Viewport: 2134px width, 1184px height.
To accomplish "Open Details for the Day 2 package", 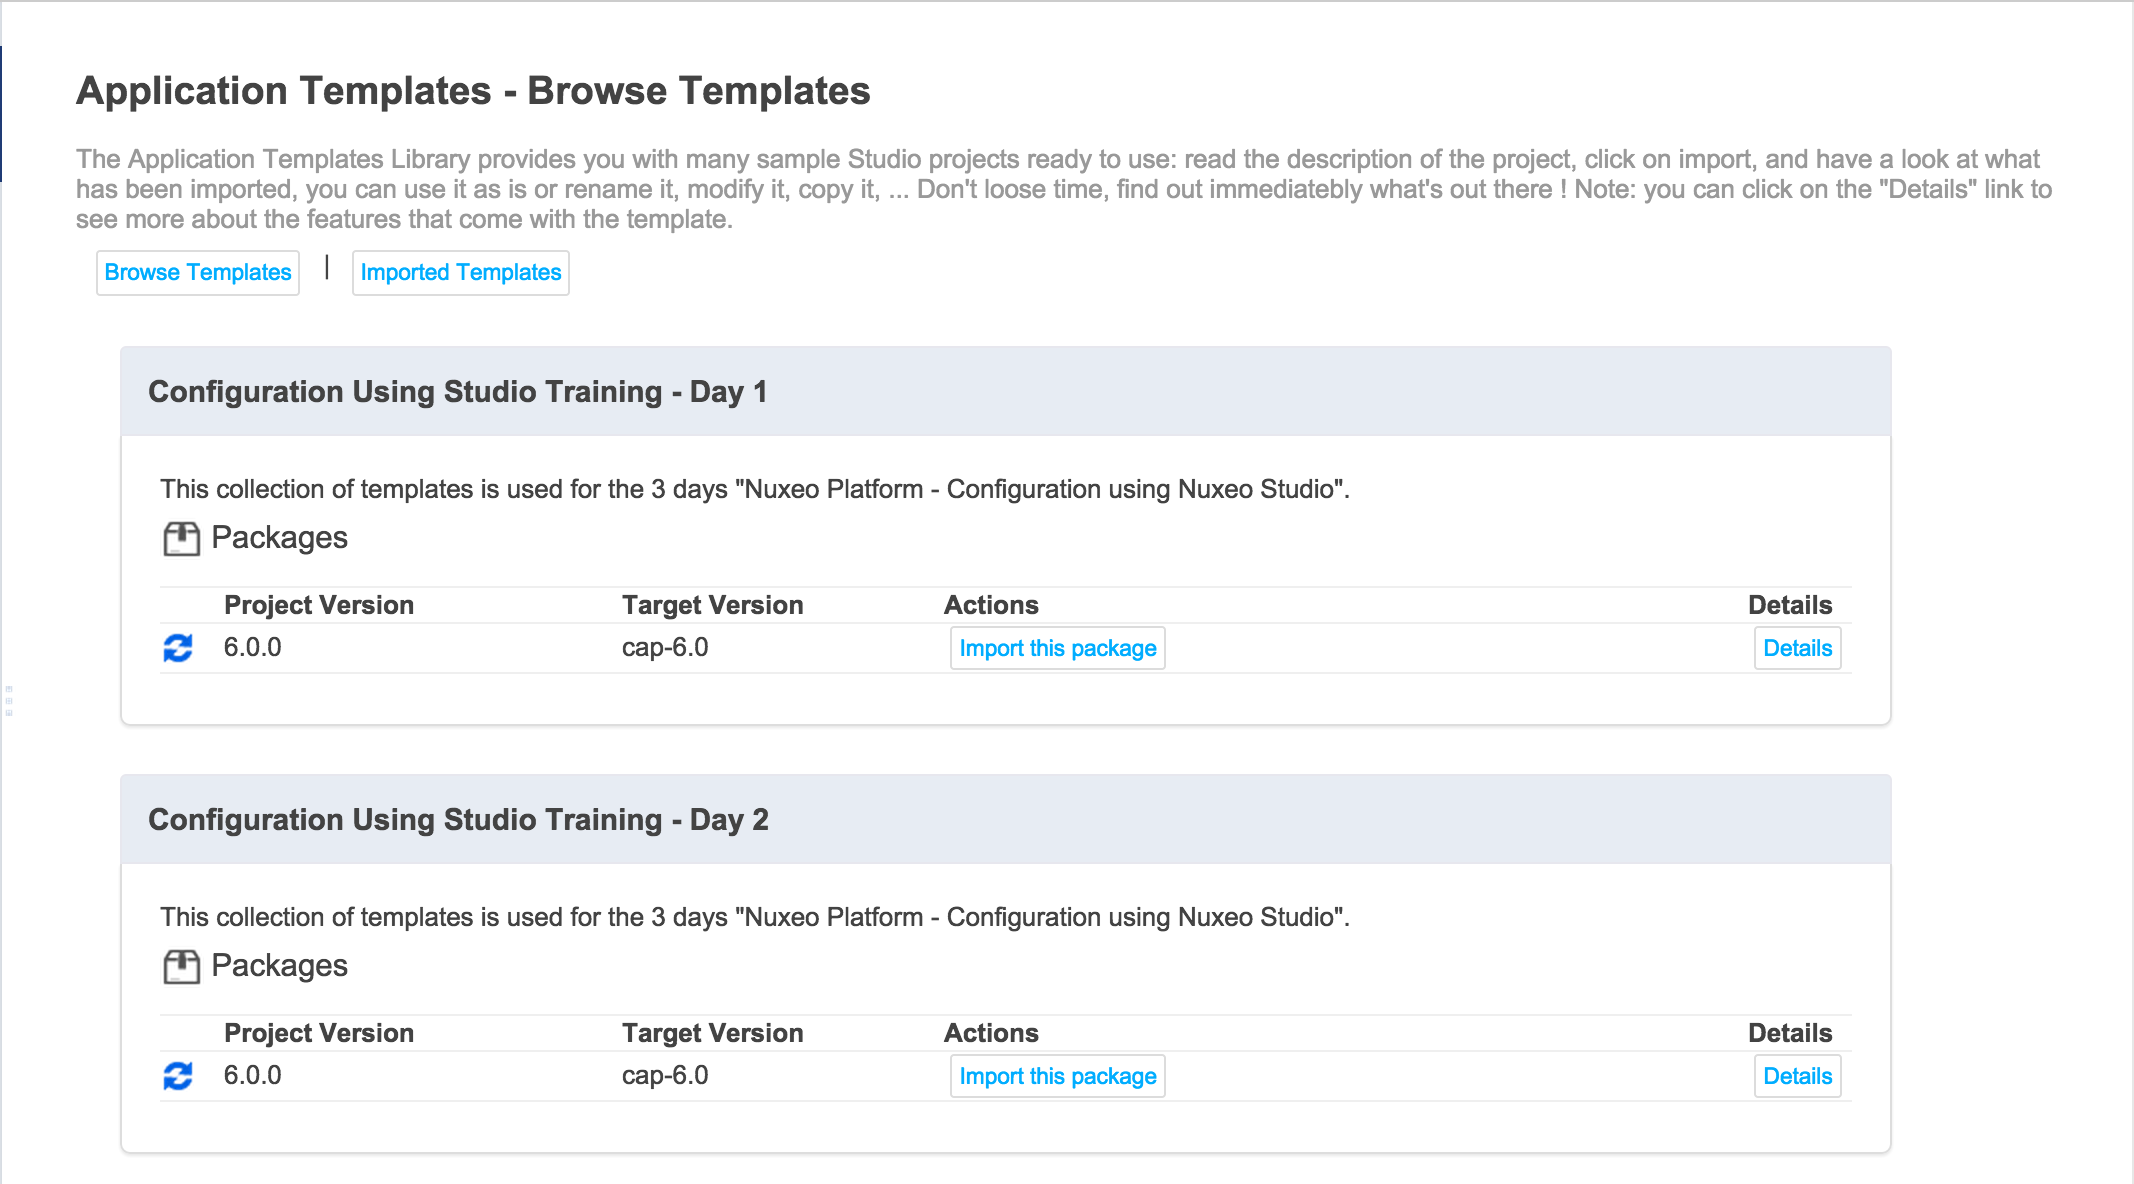I will [x=1798, y=1076].
